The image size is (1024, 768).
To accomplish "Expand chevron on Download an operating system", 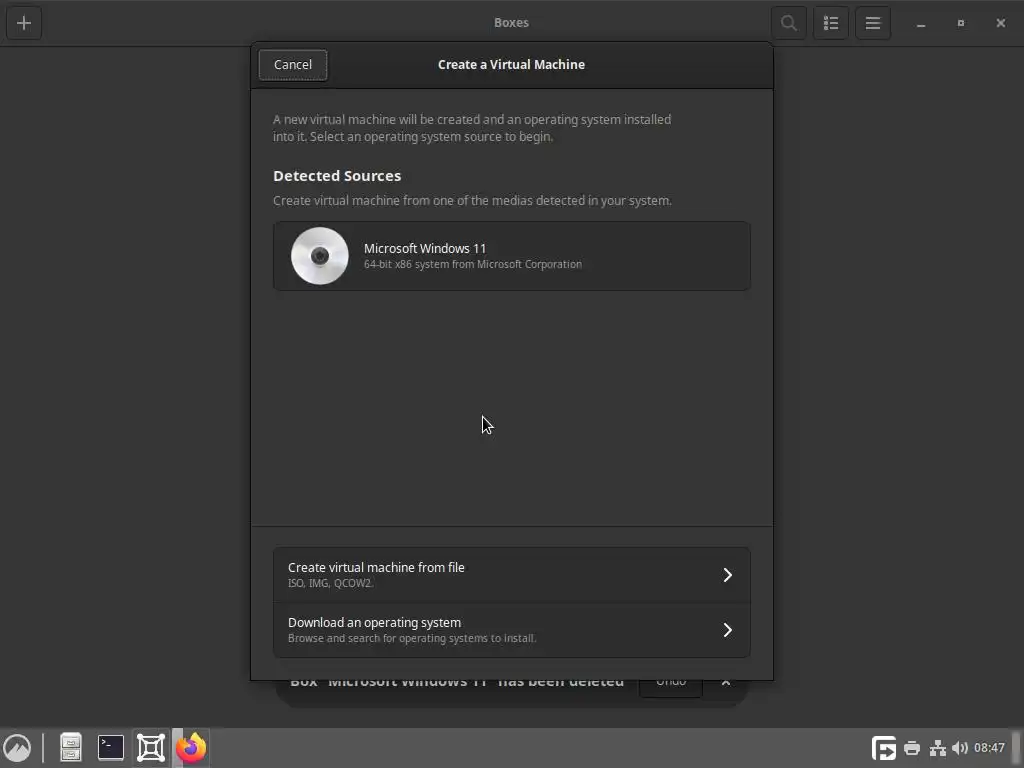I will (728, 630).
